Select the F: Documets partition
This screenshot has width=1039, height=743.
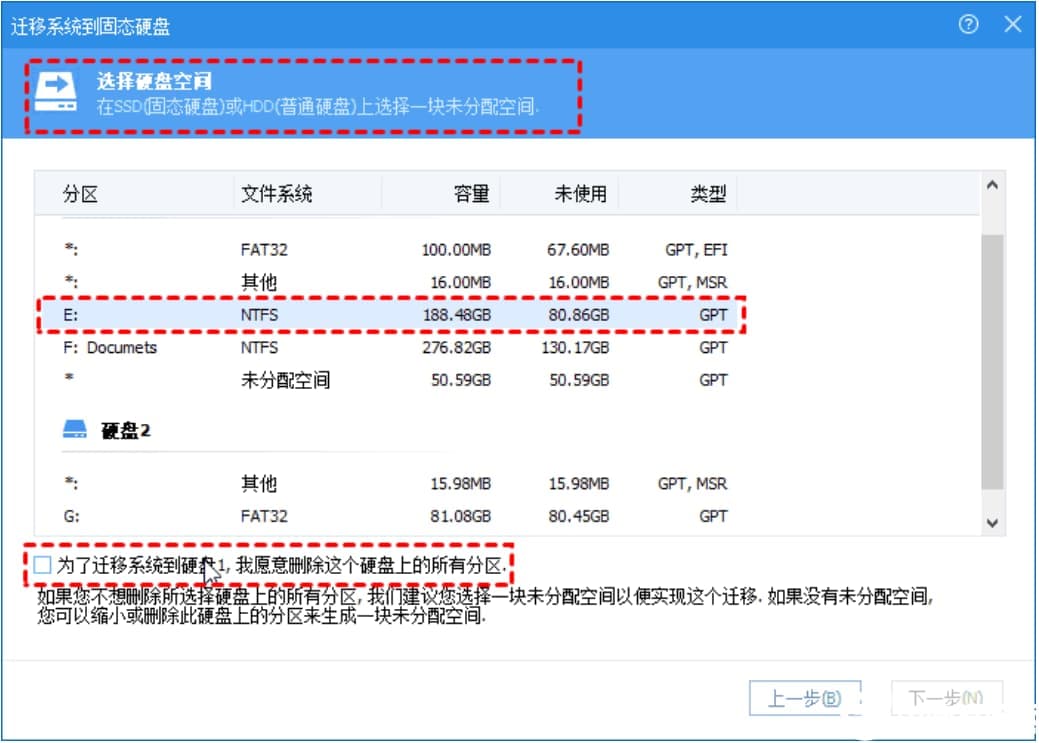400,347
